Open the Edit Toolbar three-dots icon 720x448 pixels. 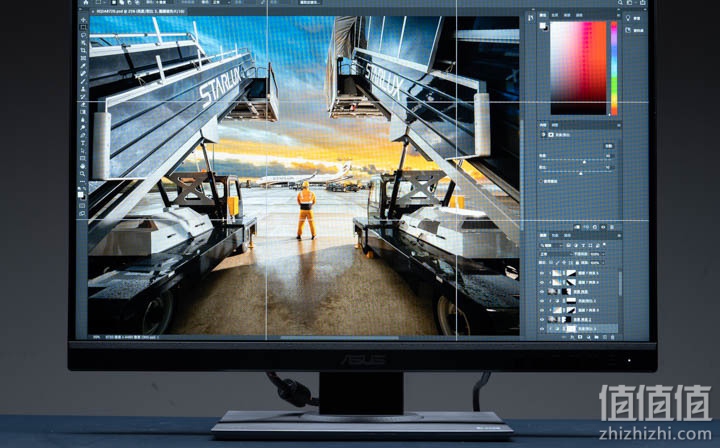pyautogui.click(x=83, y=182)
